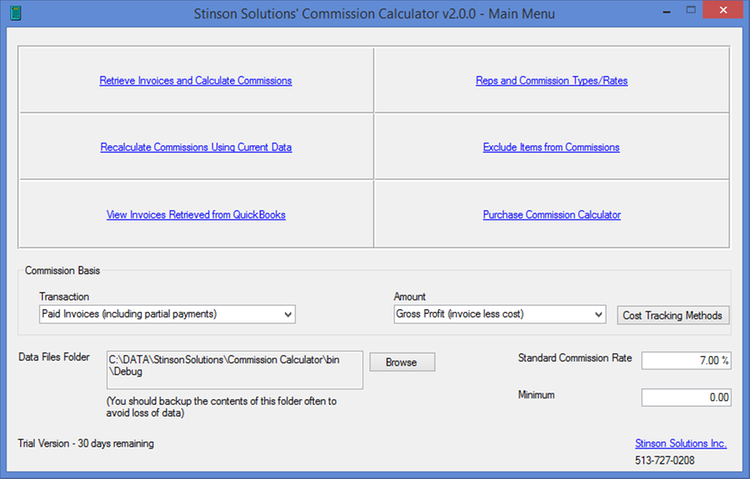Open Exclude Items from Commissions link
750x479 pixels.
tap(551, 147)
